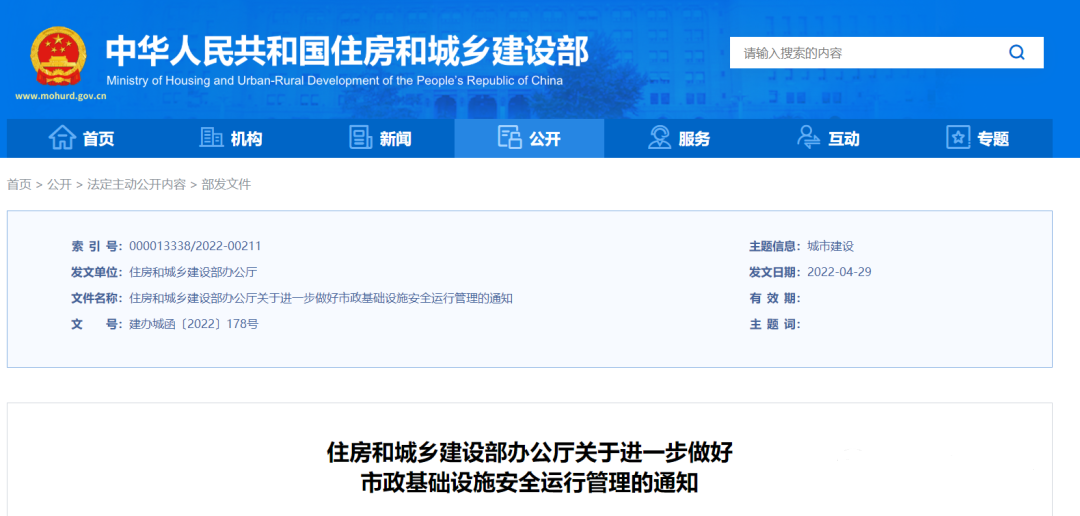
Task: Click issuing unit 住房和城乡建设部办公厅
Action: [x=193, y=271]
